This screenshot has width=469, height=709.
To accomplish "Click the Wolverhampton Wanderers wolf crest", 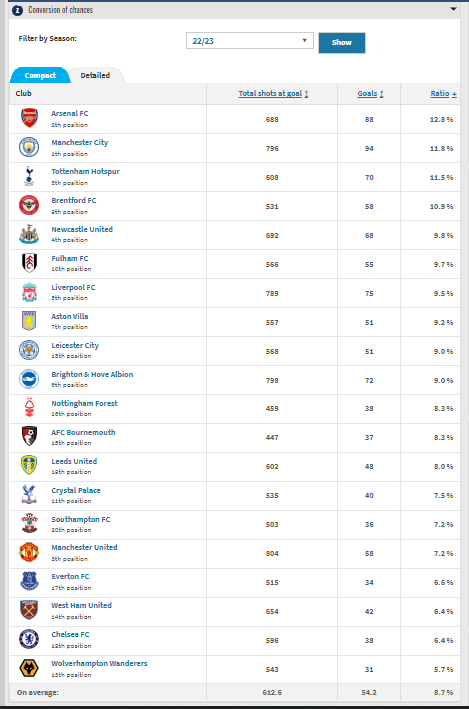I will tap(29, 668).
